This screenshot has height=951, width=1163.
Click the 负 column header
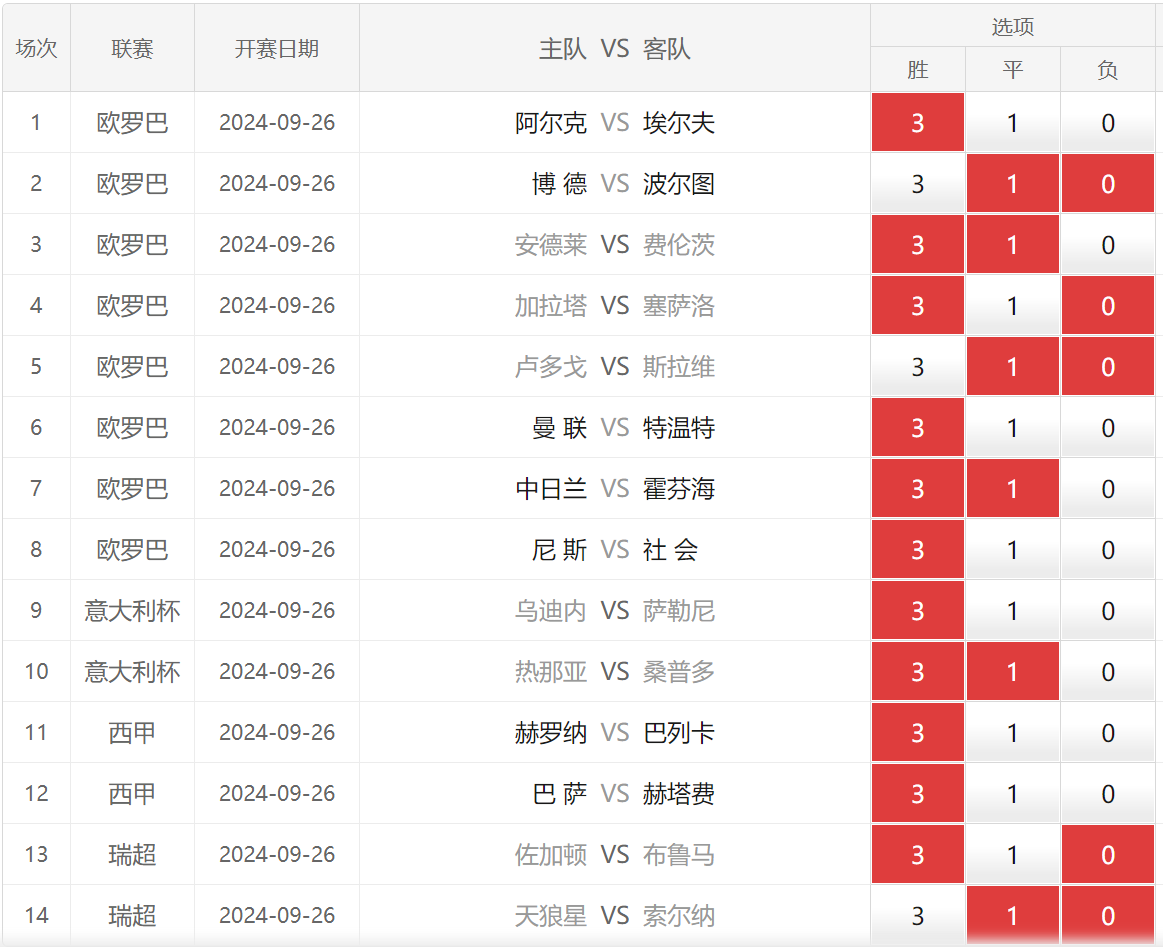(1107, 70)
